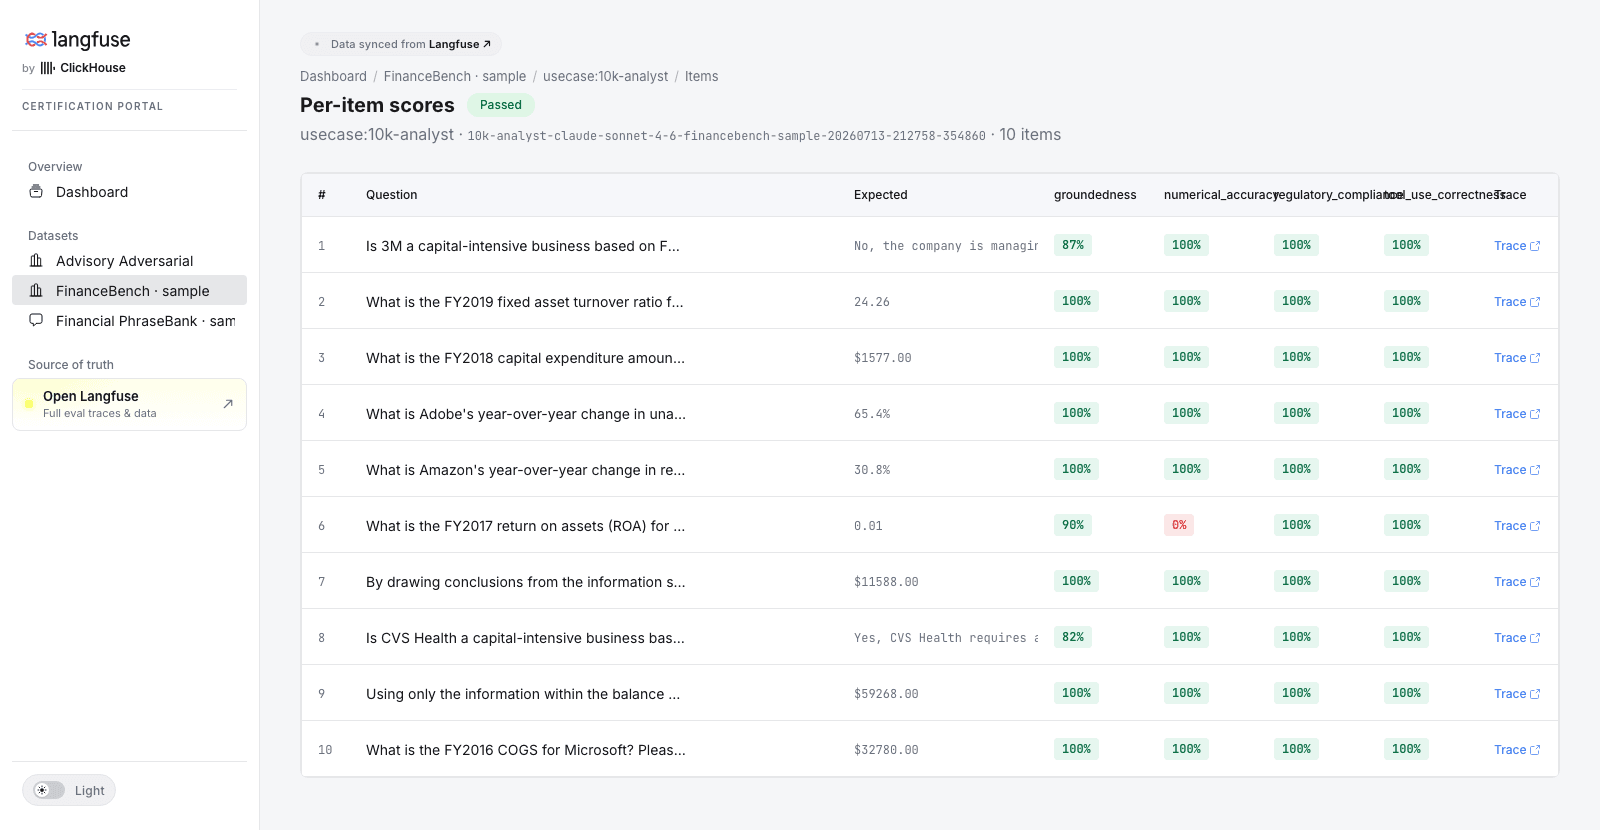Click the 87% groundedness score

[1073, 245]
